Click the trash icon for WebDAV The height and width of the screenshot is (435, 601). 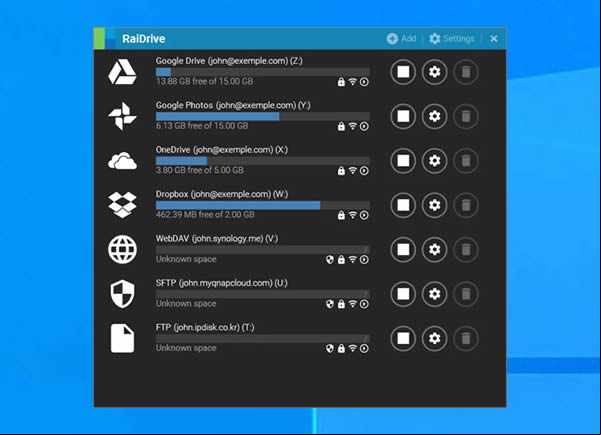point(466,250)
